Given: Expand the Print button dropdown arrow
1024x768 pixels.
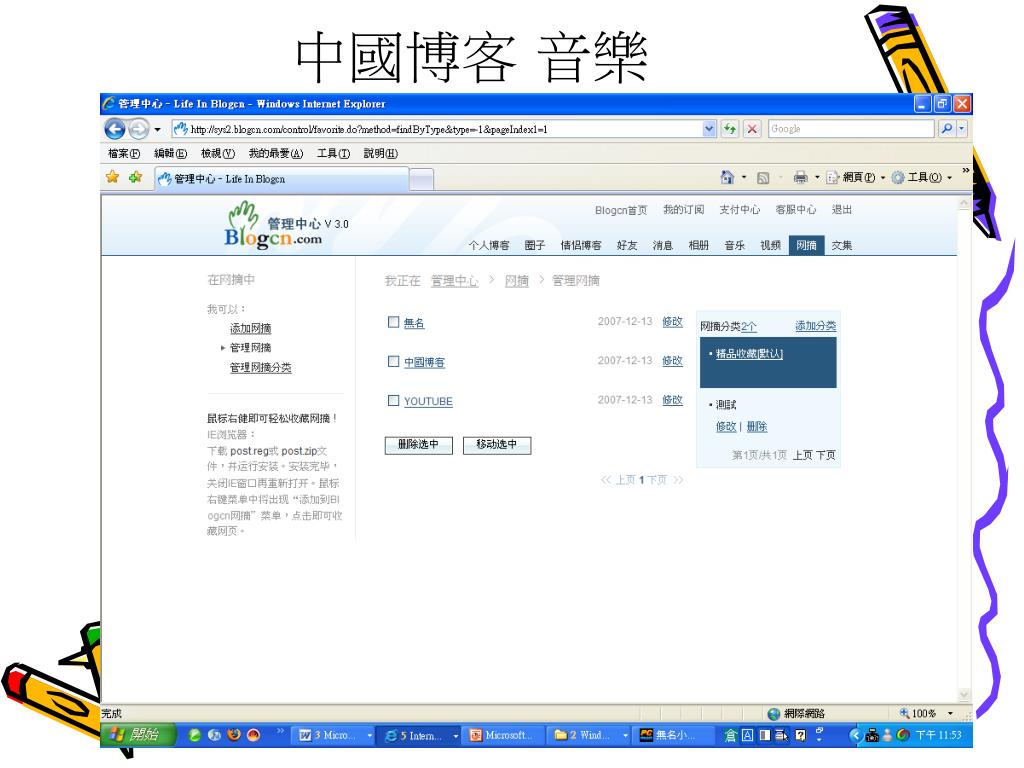Looking at the screenshot, I should point(816,177).
